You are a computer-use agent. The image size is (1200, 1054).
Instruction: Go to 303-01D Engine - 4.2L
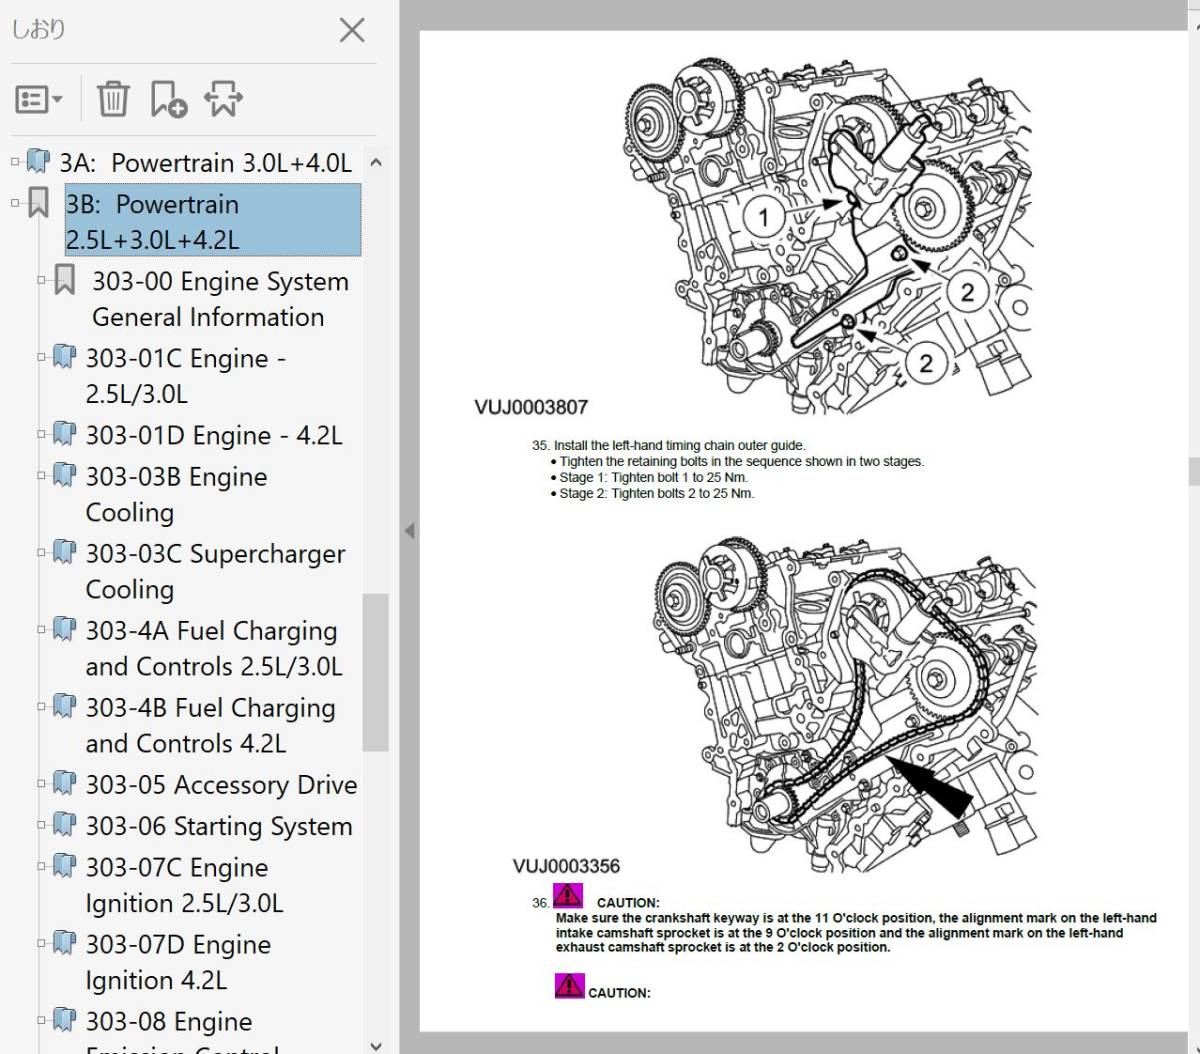click(x=214, y=435)
